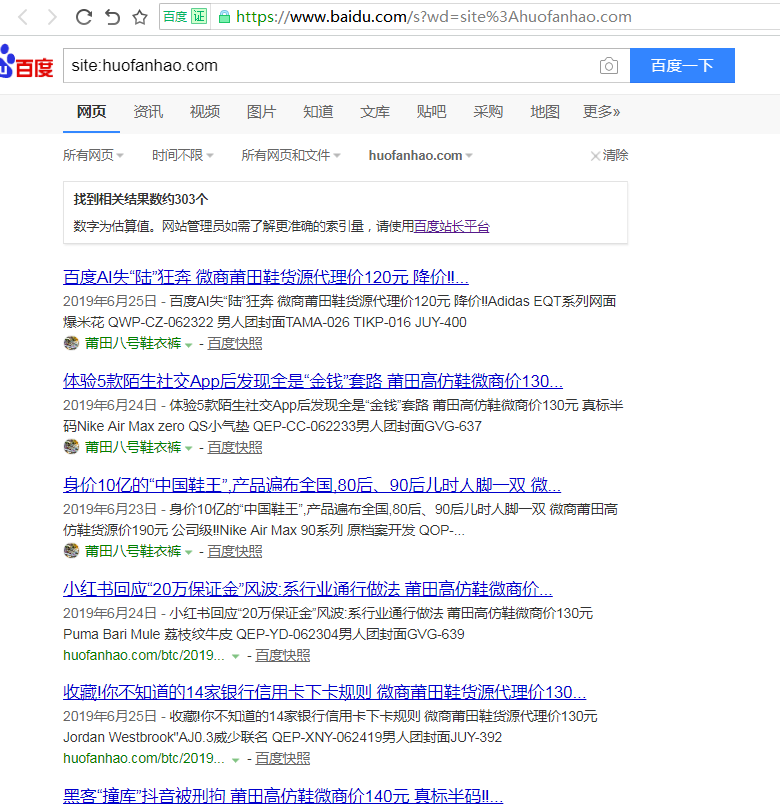
Task: Click the browser address bar URL
Action: (x=433, y=17)
